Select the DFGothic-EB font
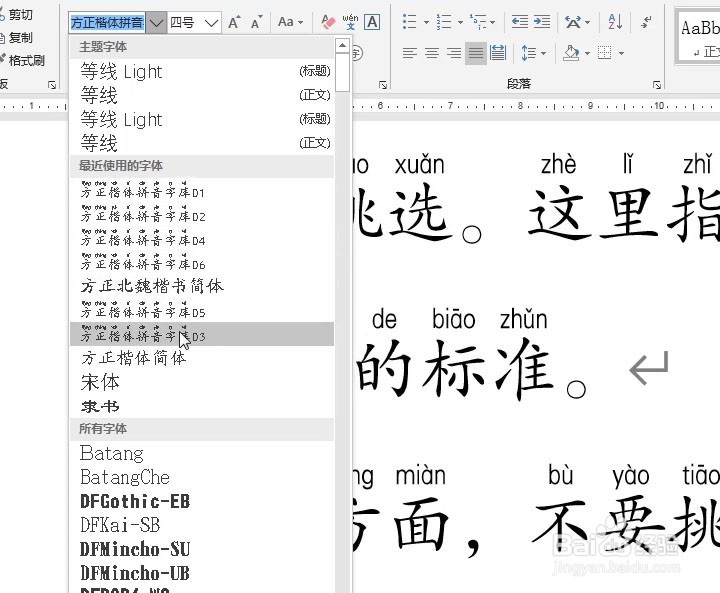 (x=202, y=501)
